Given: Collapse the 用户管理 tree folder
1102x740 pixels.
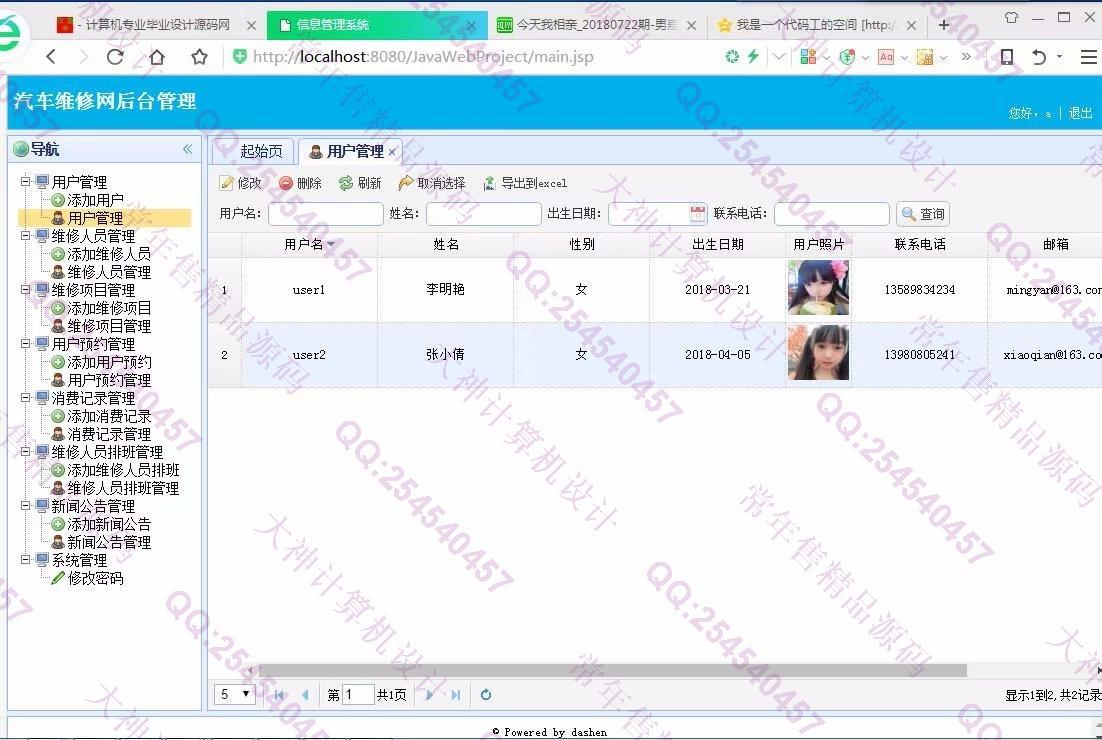Looking at the screenshot, I should (25, 181).
